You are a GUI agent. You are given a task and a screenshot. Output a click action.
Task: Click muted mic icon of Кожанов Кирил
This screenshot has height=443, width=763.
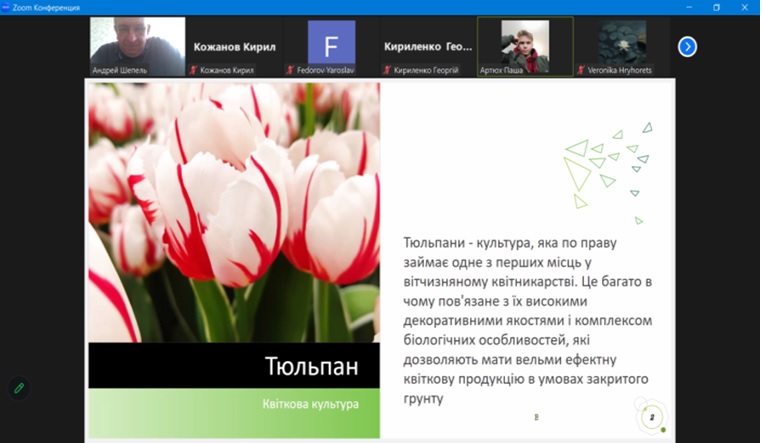click(193, 70)
